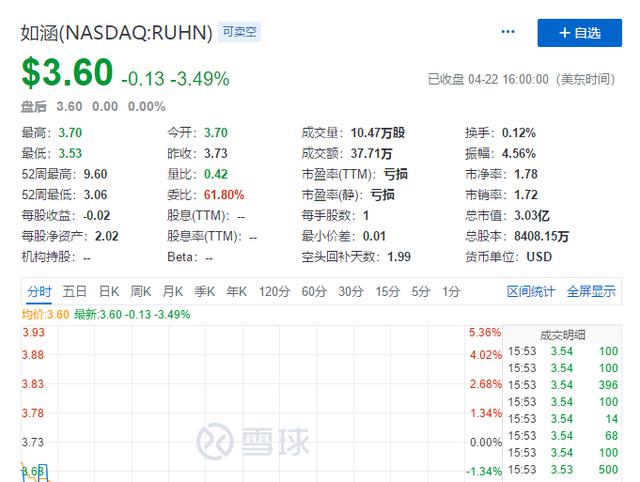640x482 pixels.
Task: Click the 均价:3.60 average price label
Action: (x=45, y=315)
